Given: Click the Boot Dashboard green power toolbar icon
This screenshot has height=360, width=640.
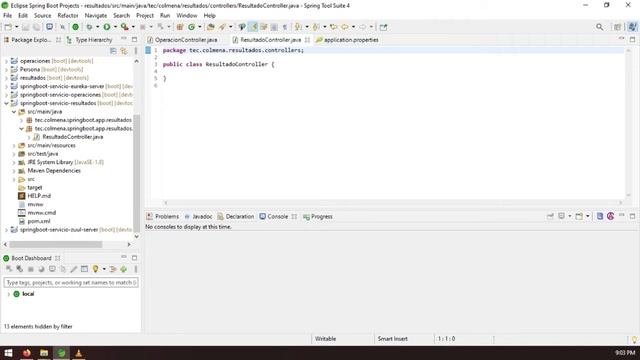Looking at the screenshot, I should click(76, 27).
